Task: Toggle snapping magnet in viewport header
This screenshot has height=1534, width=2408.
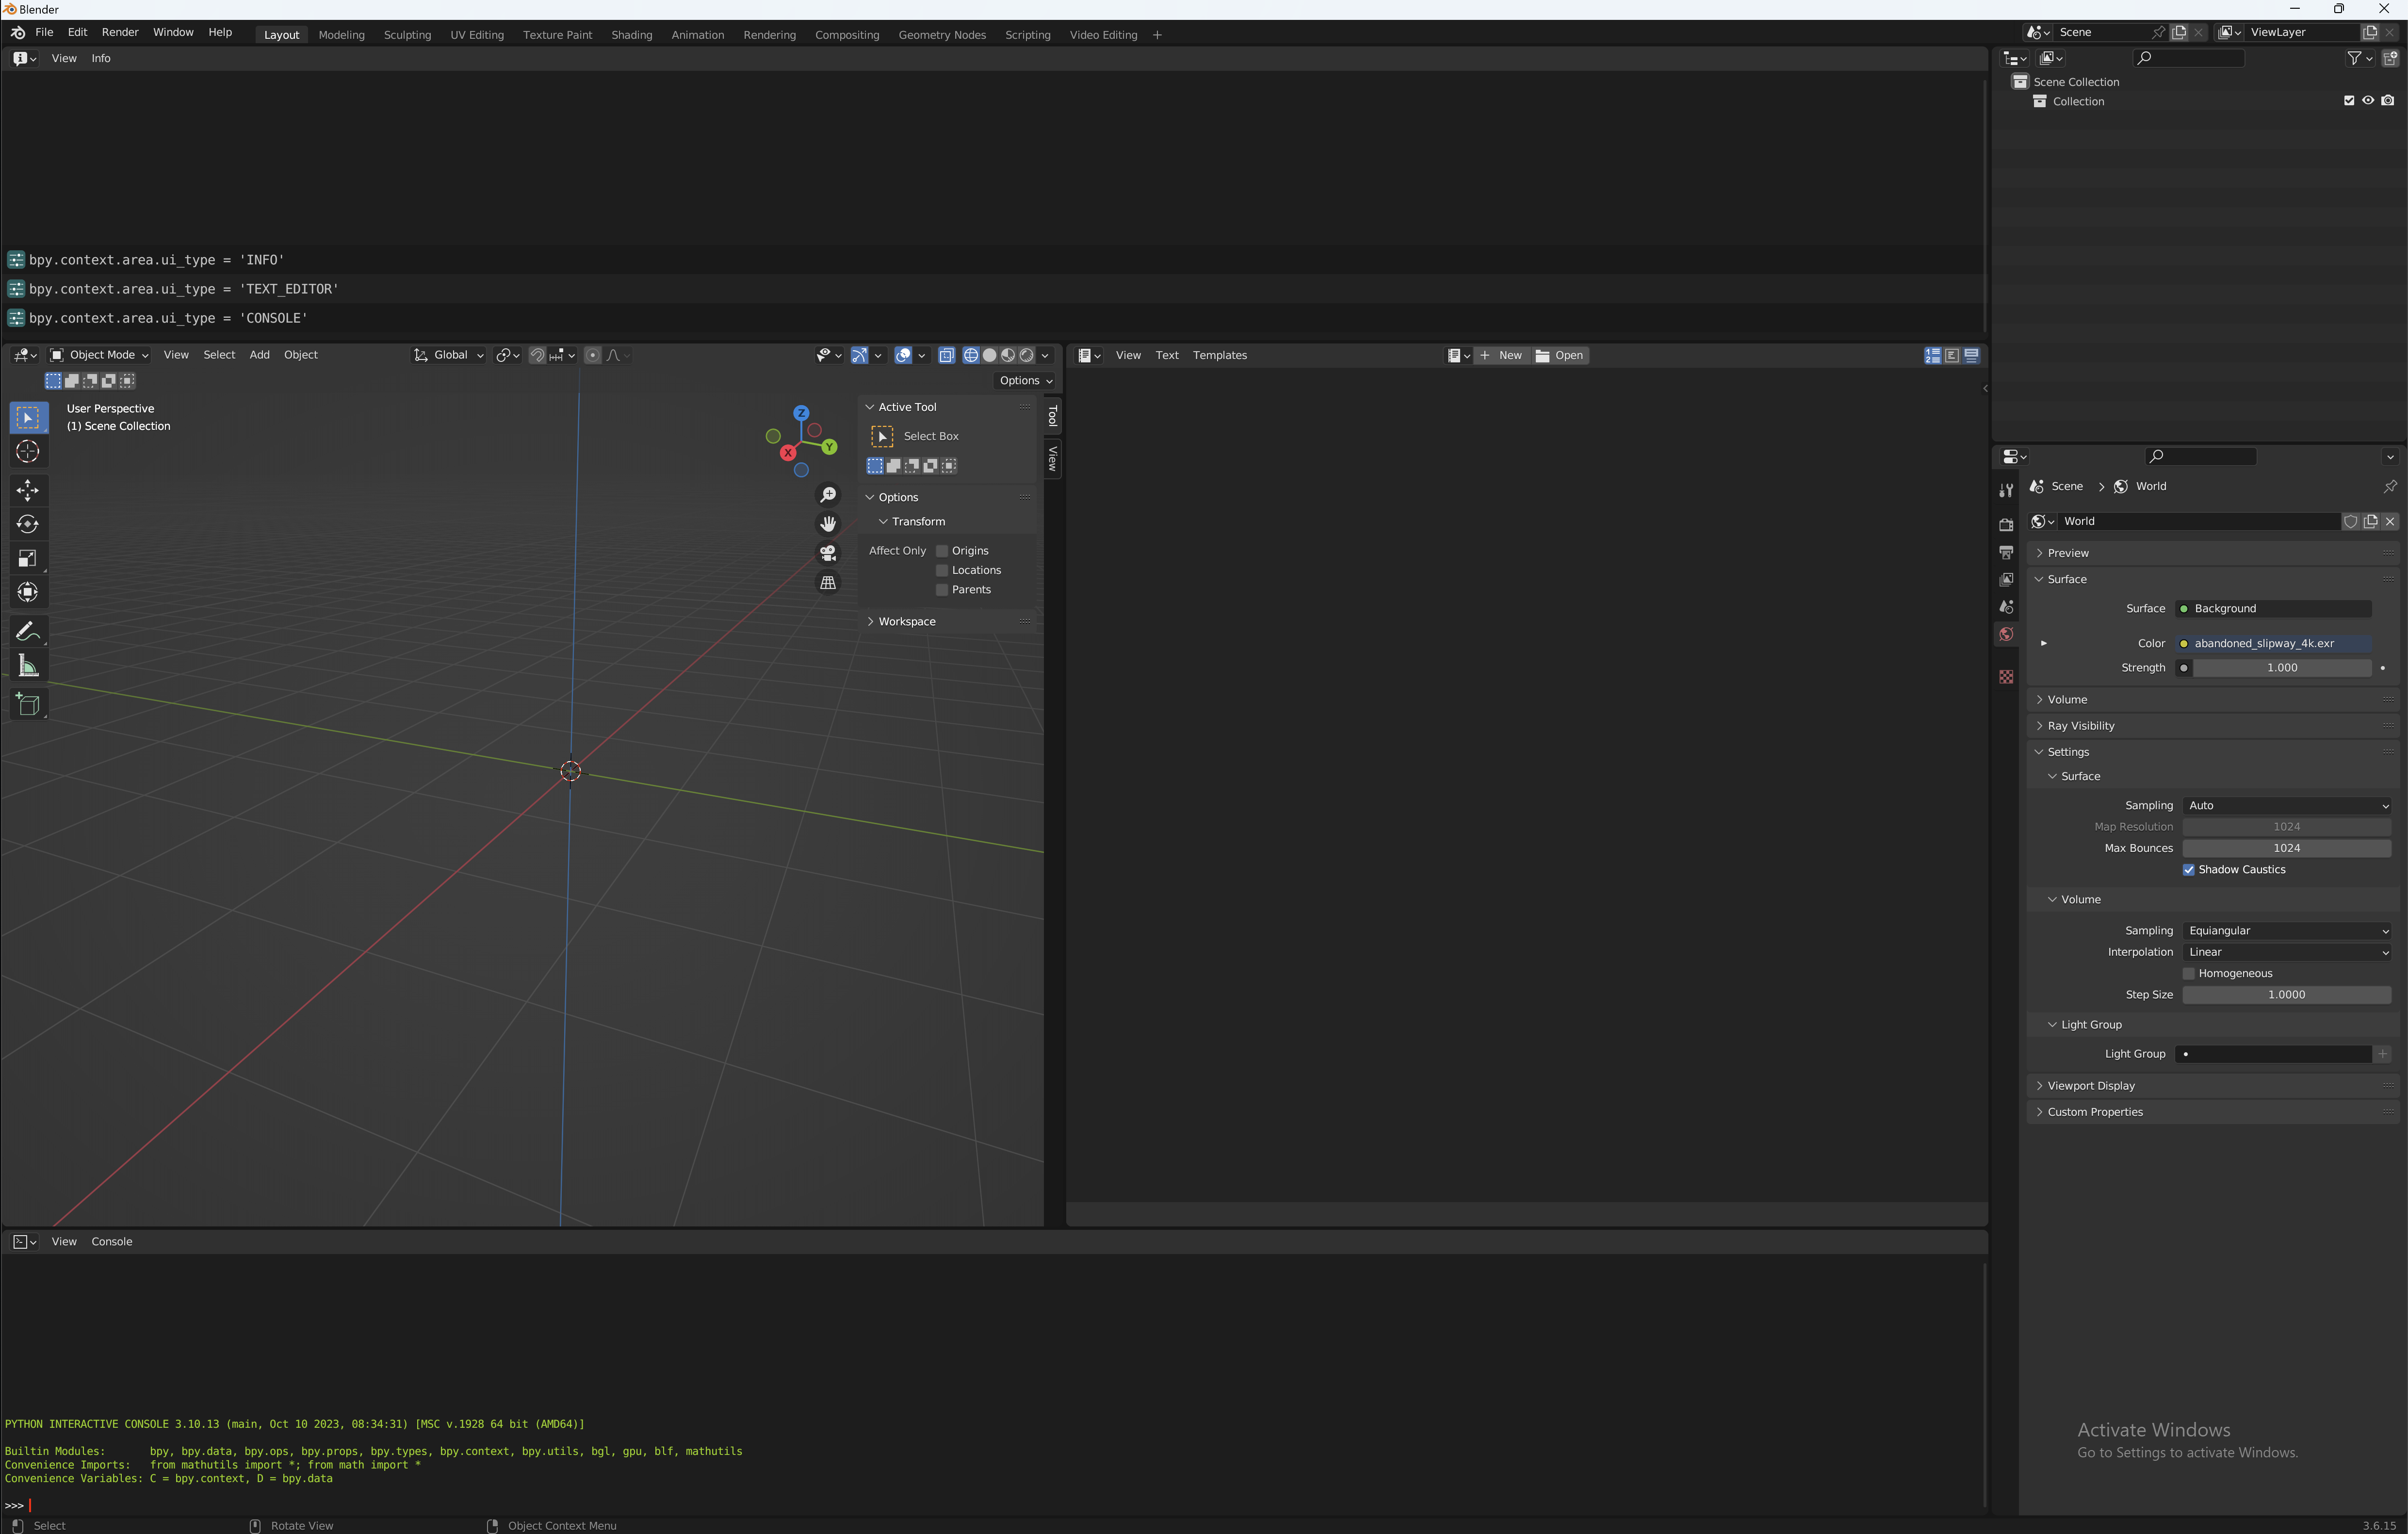Action: (537, 355)
